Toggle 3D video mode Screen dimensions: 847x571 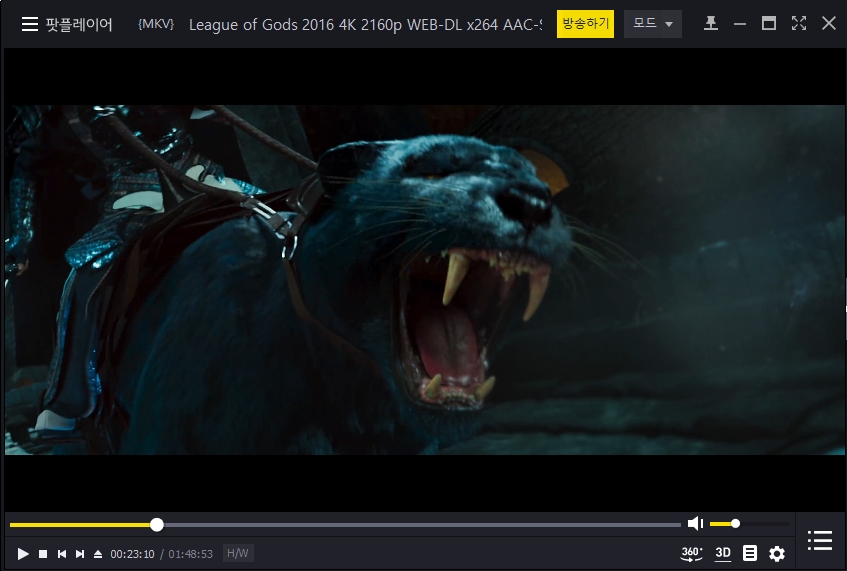(723, 553)
